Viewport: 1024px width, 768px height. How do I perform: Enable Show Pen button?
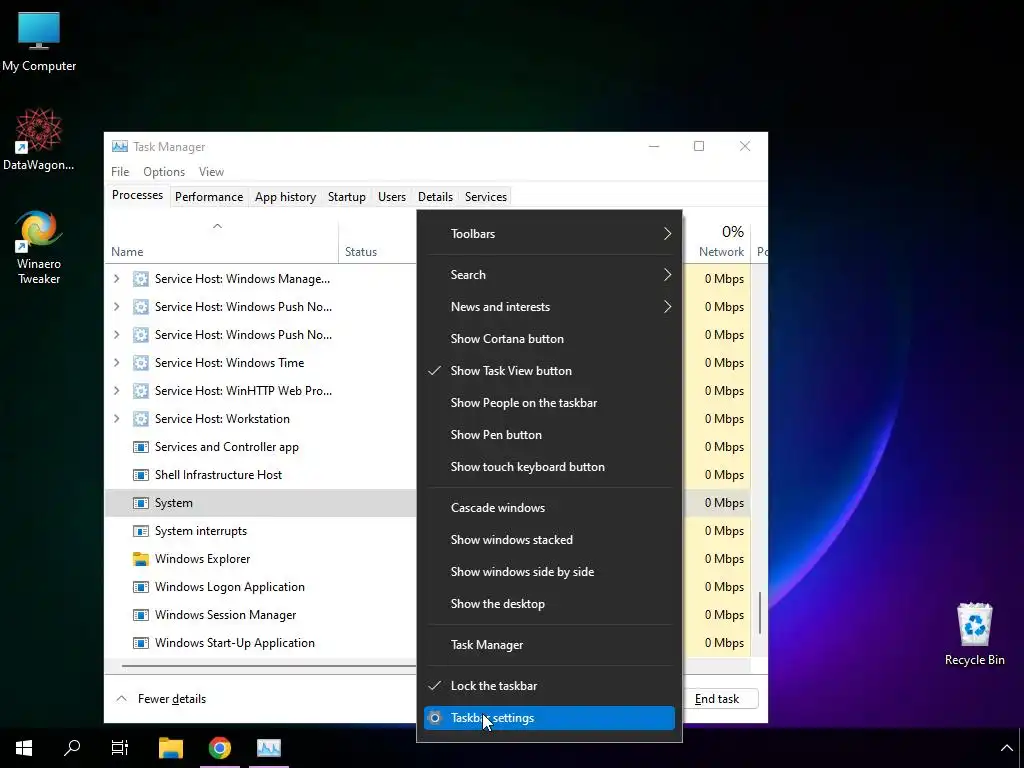point(549,435)
